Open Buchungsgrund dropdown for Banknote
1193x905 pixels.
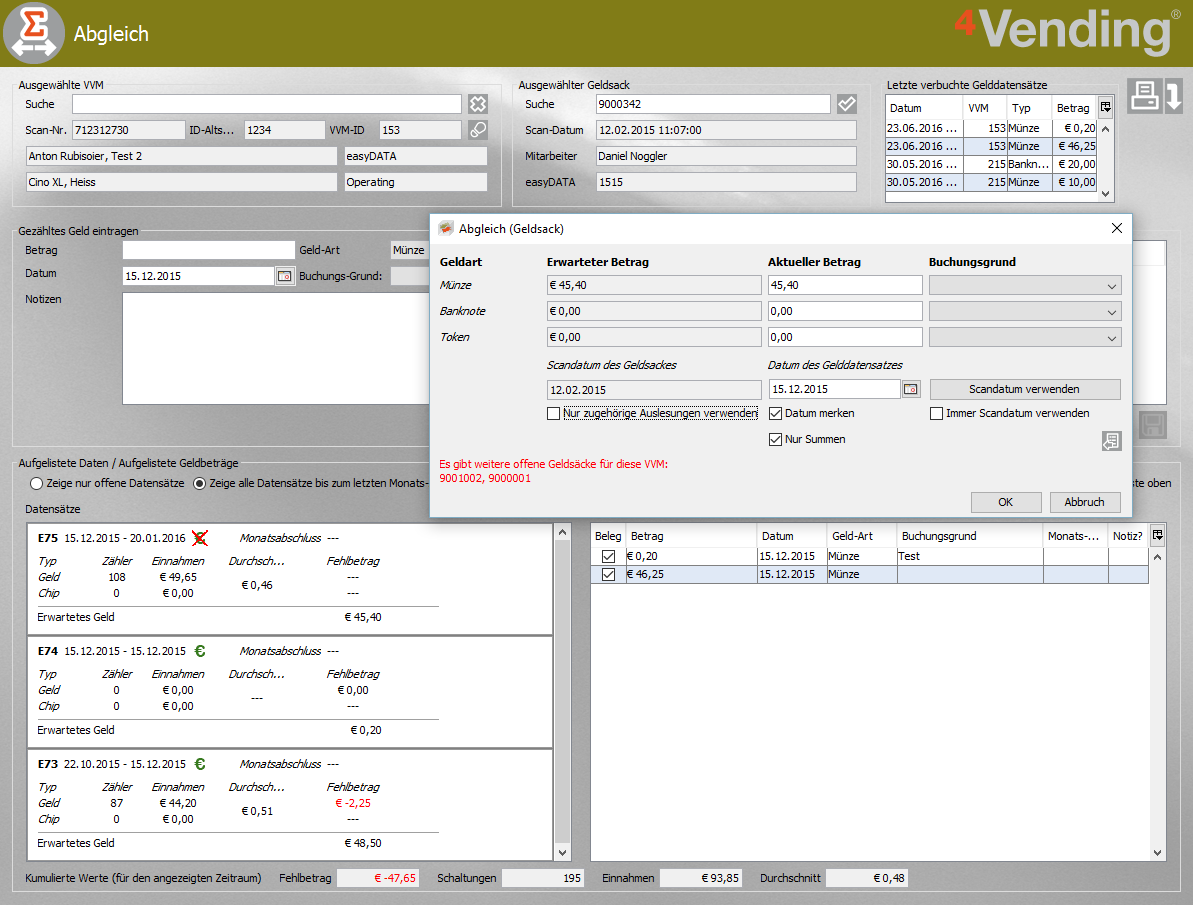coord(1024,311)
